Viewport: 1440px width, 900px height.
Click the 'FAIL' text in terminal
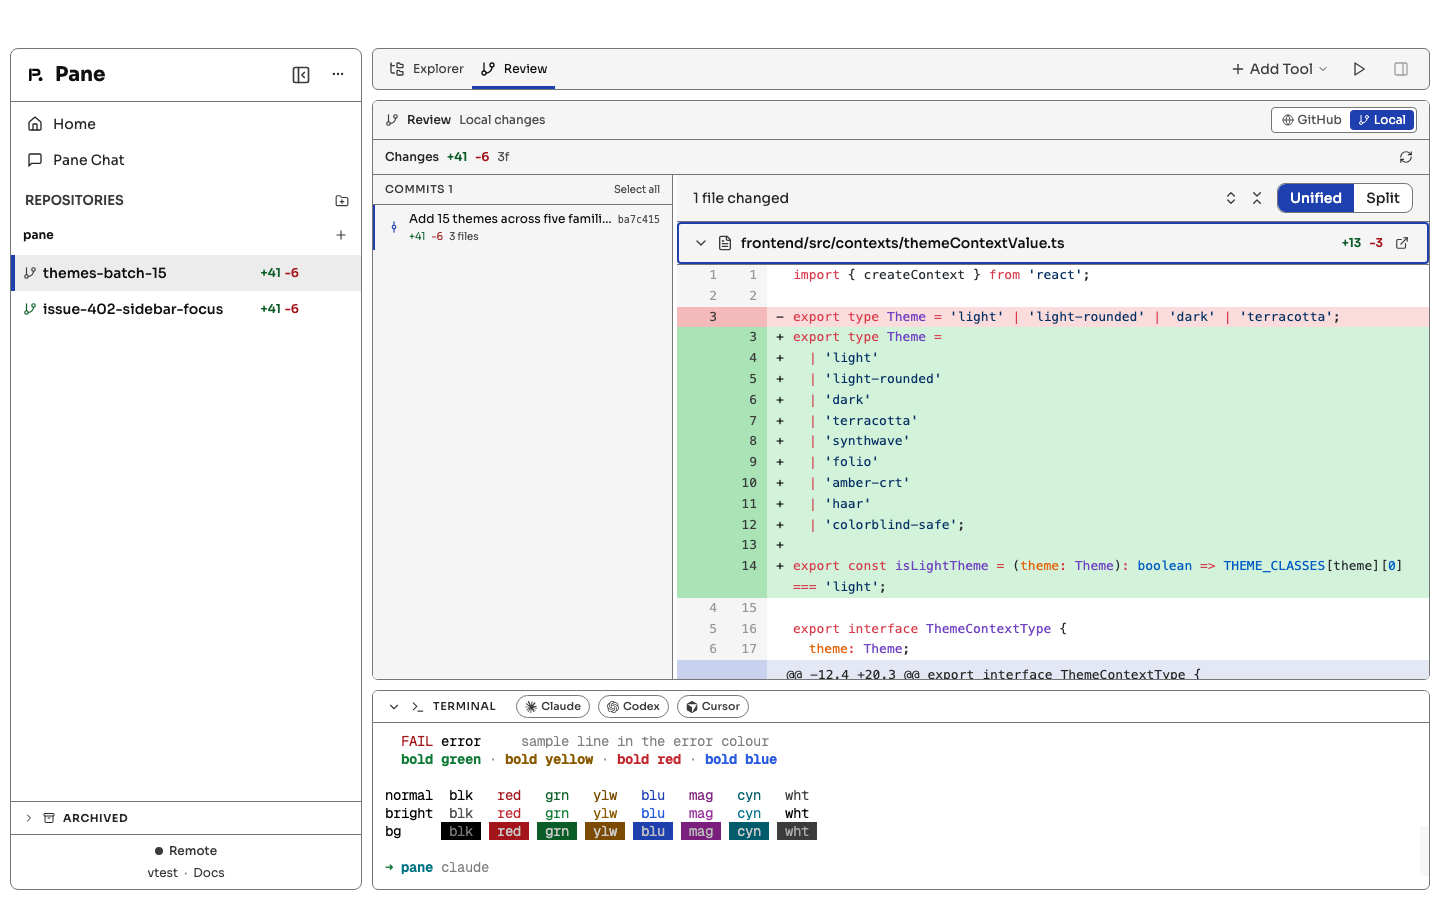417,742
